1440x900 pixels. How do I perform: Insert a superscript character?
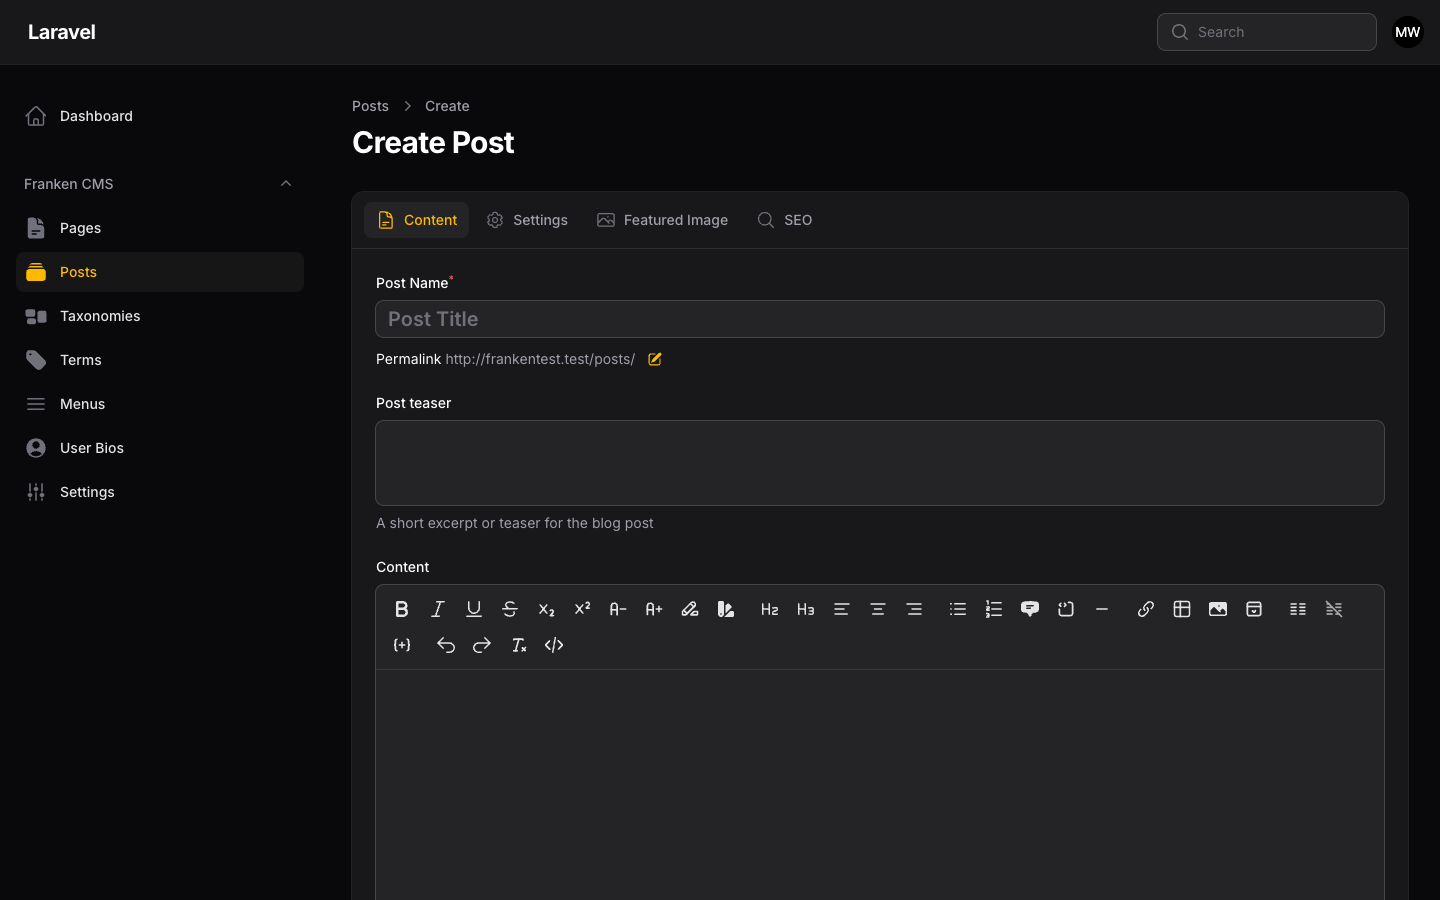[582, 609]
